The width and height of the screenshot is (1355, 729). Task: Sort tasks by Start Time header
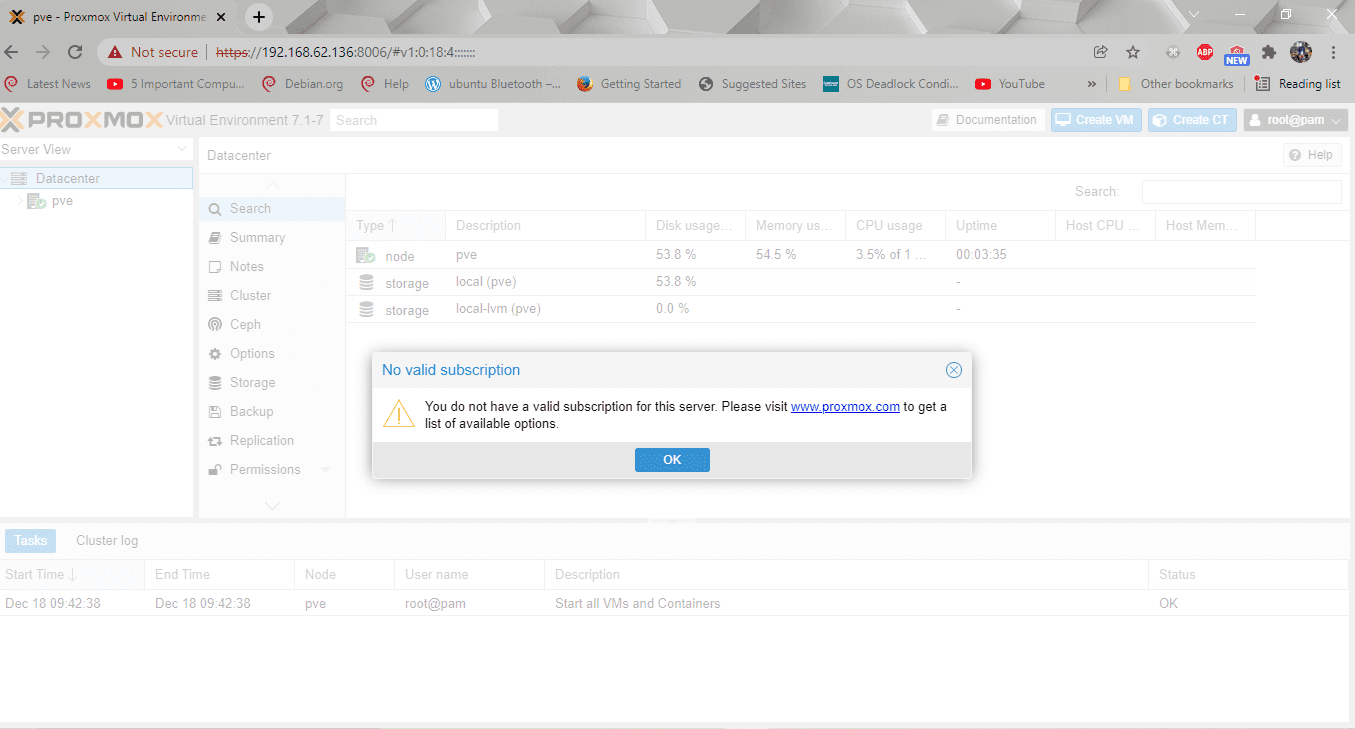(x=72, y=574)
